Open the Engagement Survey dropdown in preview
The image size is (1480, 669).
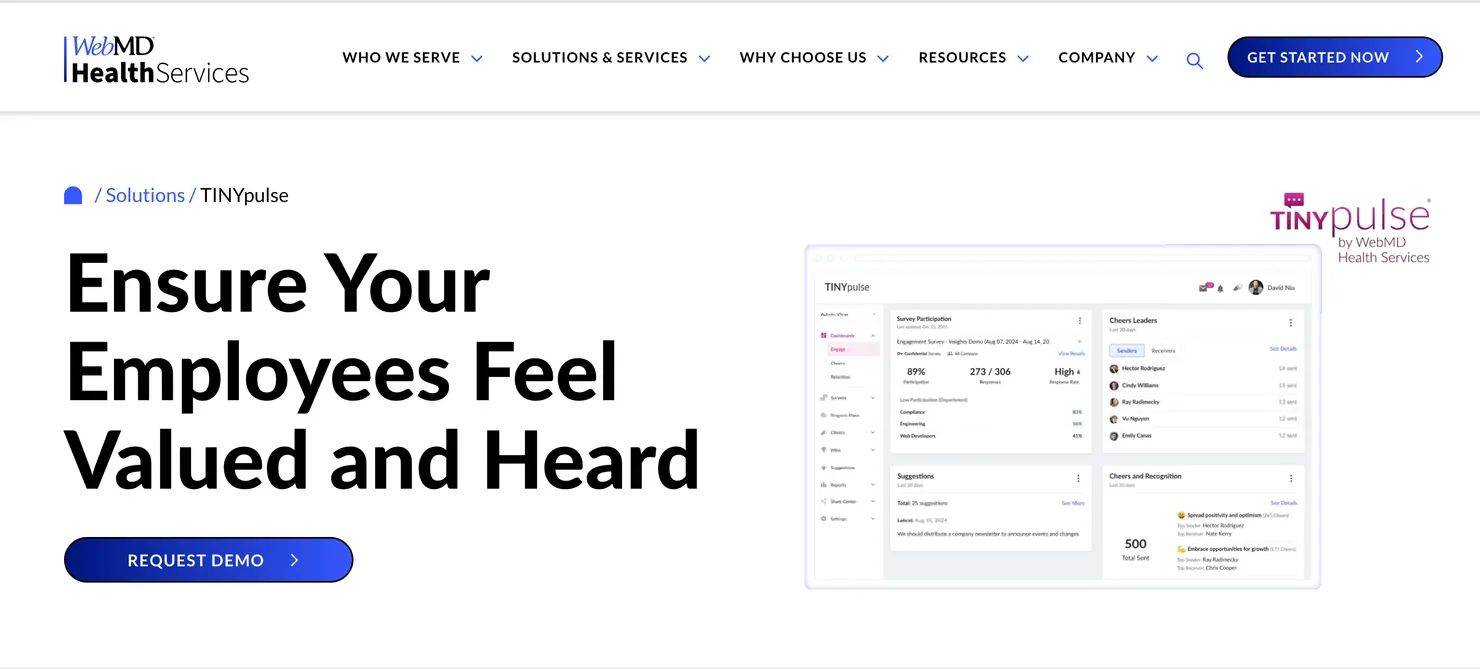990,341
